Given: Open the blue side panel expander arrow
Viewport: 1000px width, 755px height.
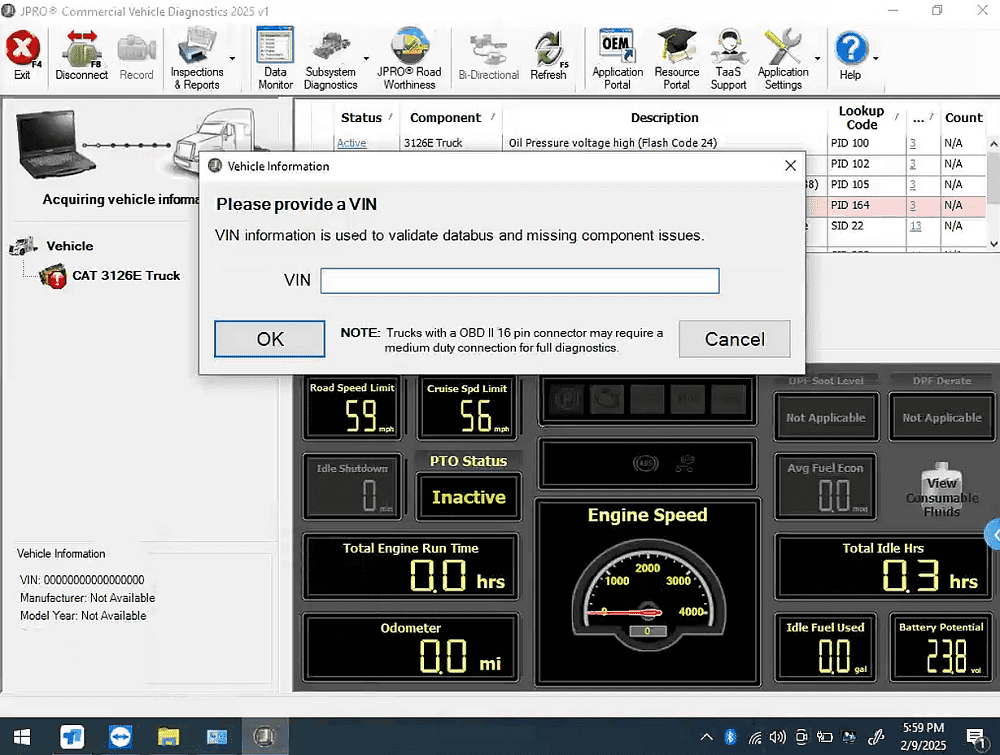Looking at the screenshot, I should tap(993, 534).
